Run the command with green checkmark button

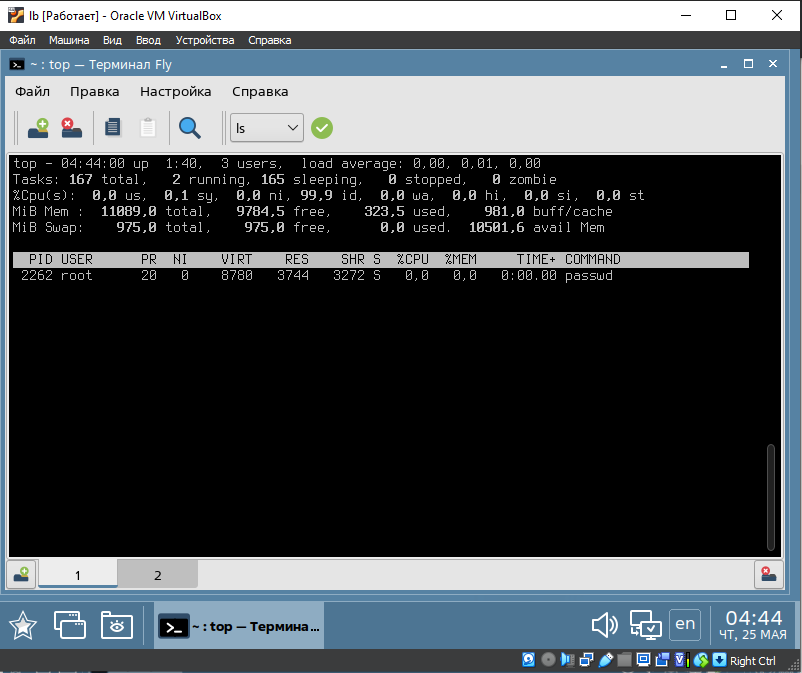322,128
